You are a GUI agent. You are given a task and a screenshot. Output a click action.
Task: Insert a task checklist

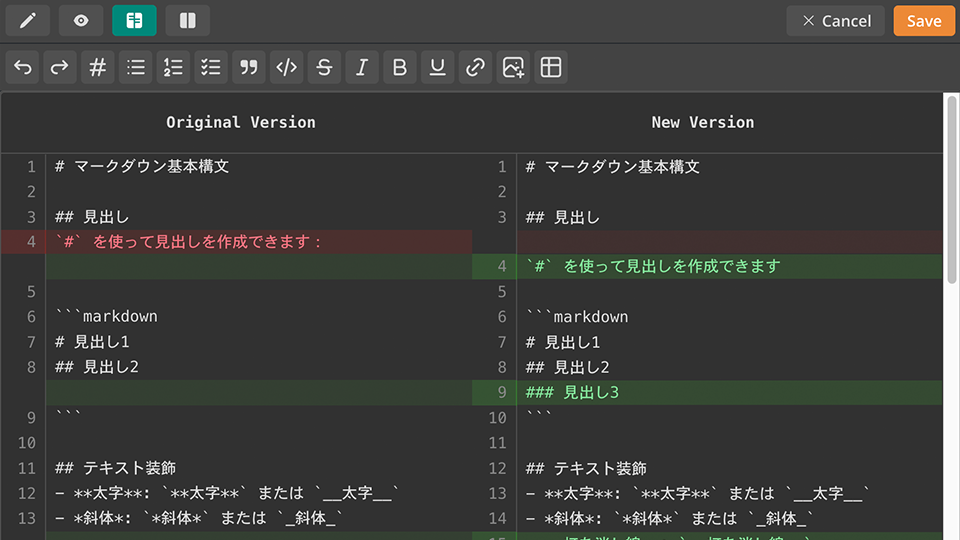point(211,67)
